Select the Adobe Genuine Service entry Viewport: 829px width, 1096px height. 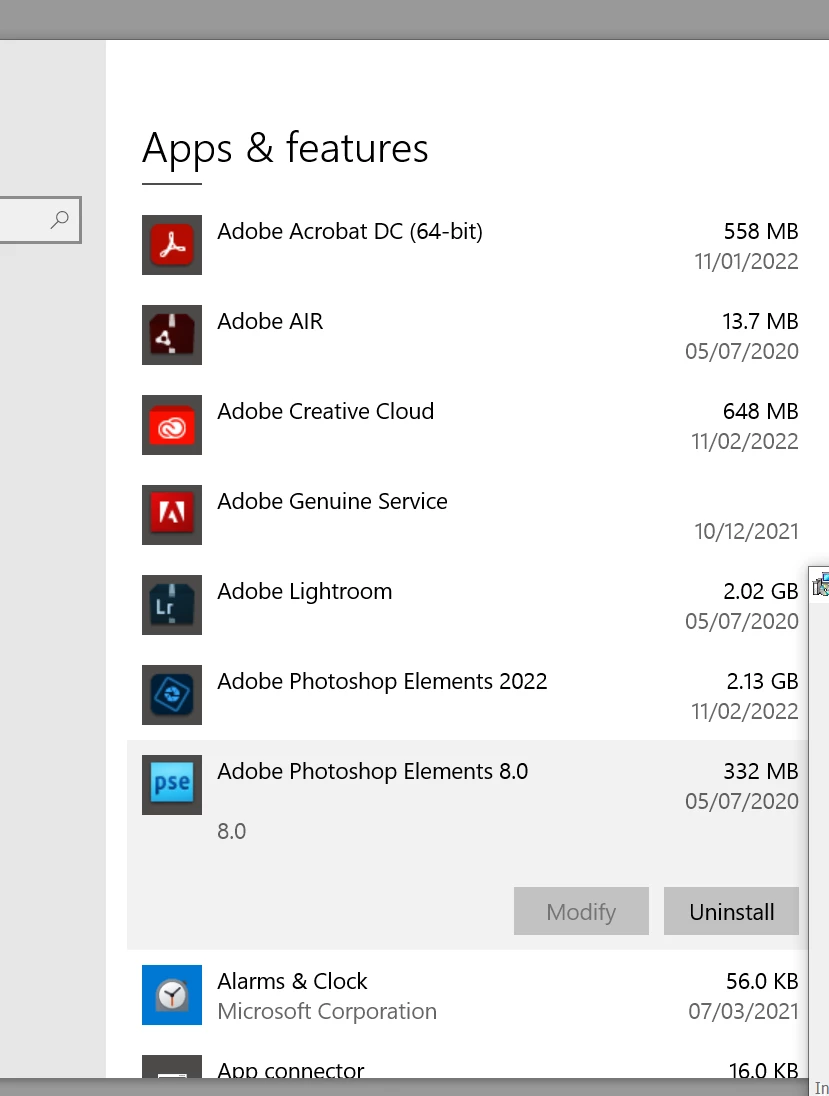(468, 515)
